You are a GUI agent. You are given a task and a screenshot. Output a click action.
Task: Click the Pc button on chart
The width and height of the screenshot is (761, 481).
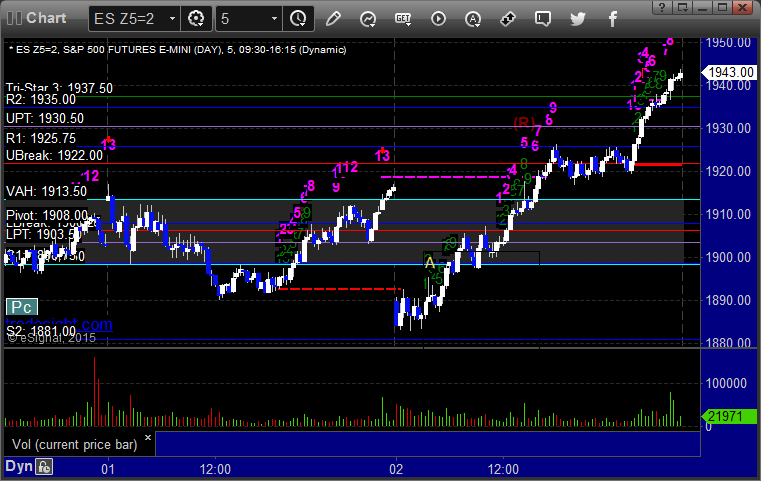click(21, 307)
